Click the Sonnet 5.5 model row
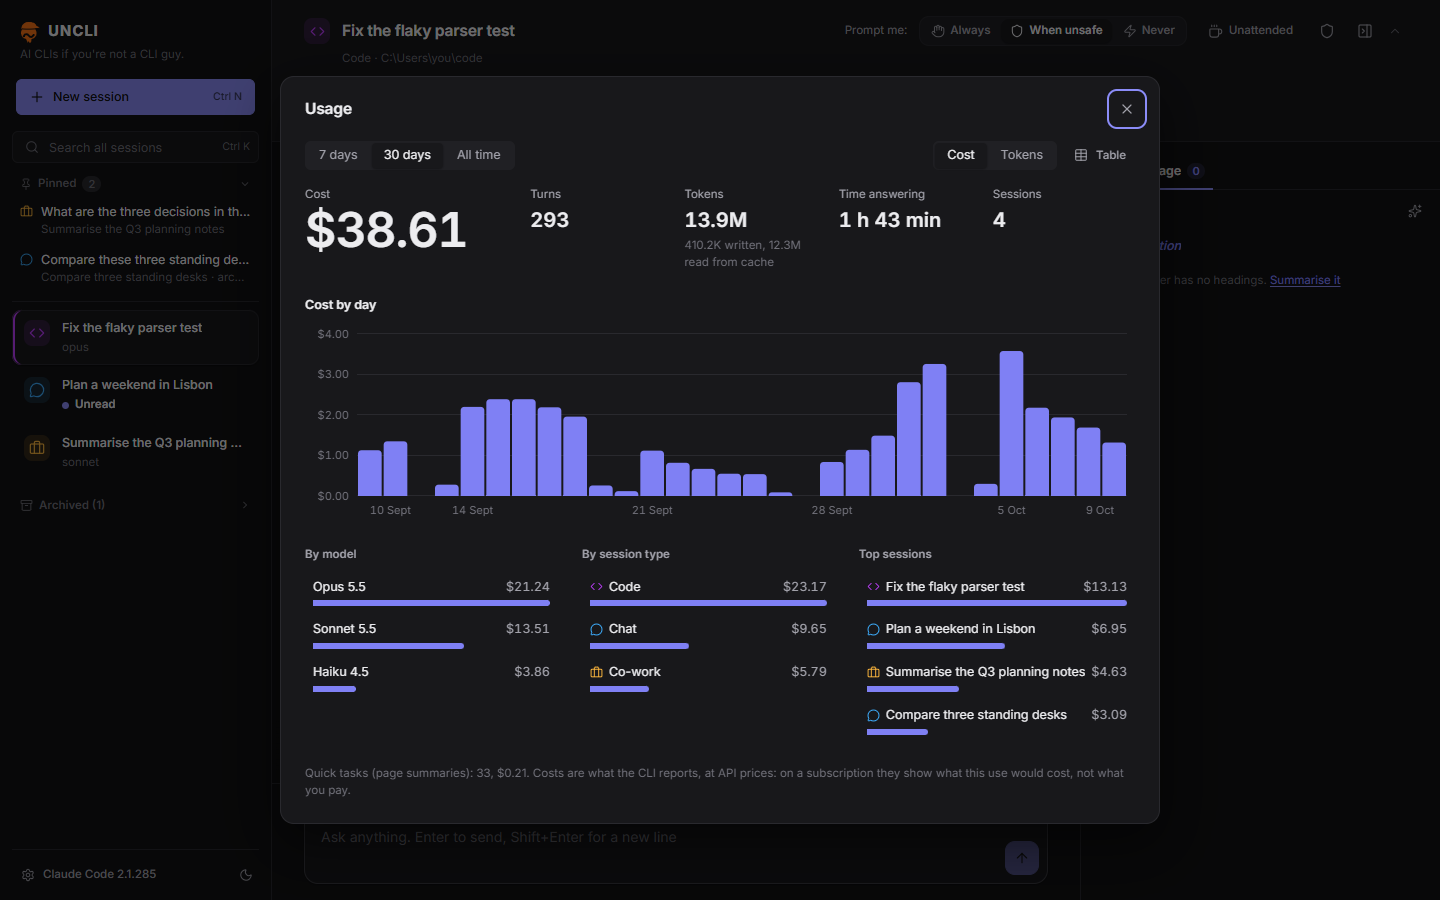 pyautogui.click(x=431, y=634)
